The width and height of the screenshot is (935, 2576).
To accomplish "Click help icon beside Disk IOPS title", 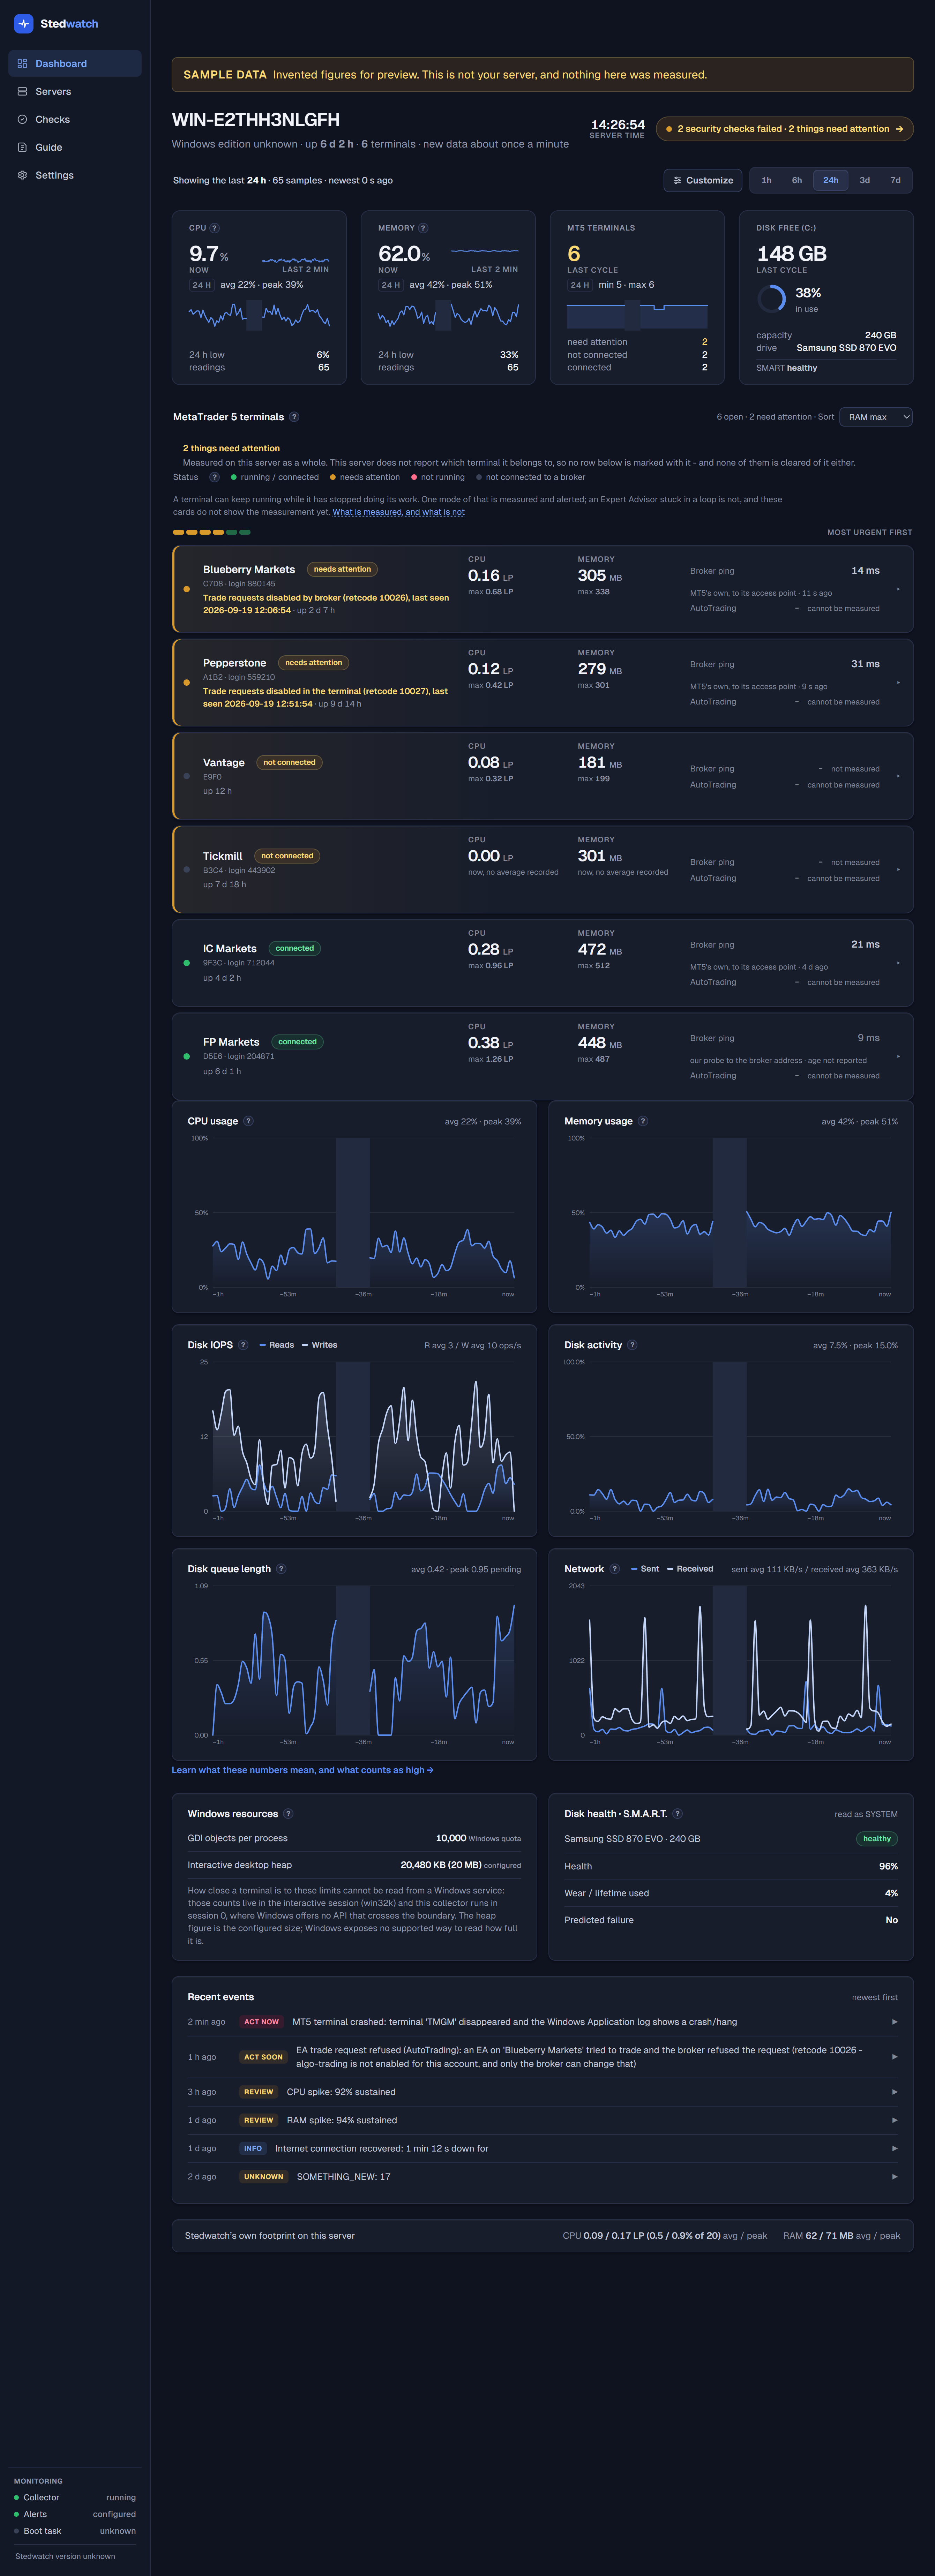I will [243, 1345].
